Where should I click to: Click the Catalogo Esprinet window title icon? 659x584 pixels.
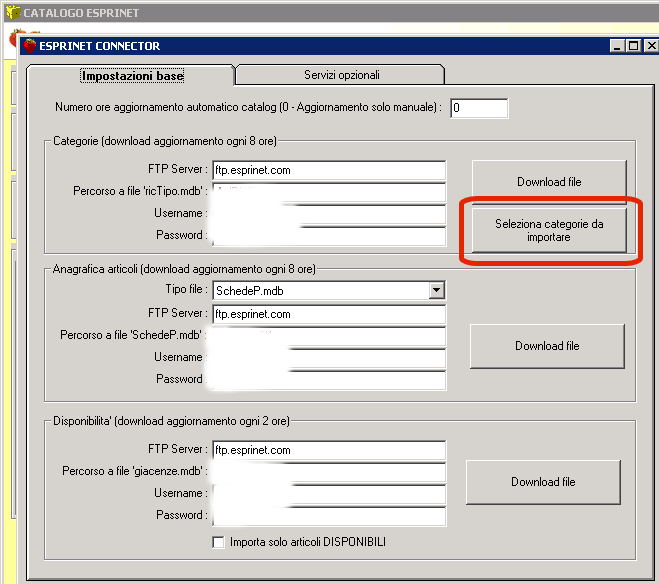point(13,12)
